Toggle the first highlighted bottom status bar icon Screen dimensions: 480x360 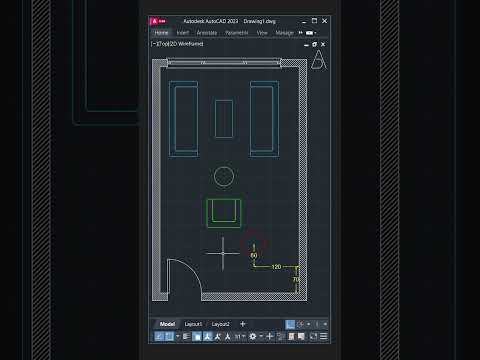pyautogui.click(x=159, y=337)
